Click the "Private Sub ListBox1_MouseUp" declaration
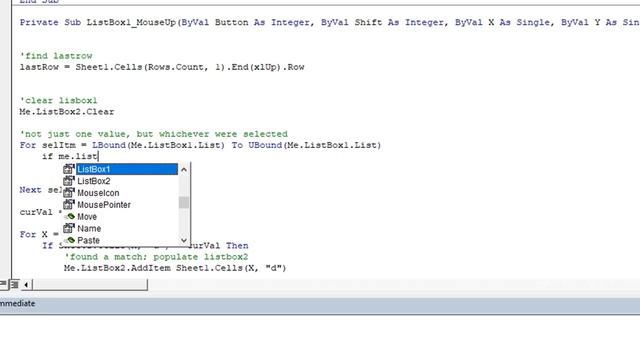640x360 pixels. 330,22
